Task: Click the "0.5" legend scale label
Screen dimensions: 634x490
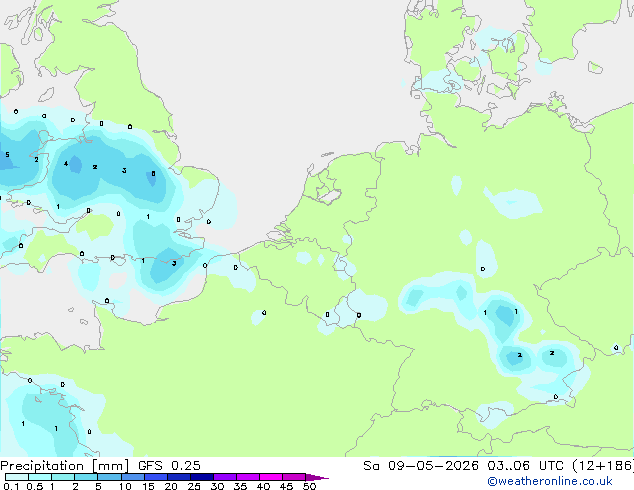Action: [35, 486]
